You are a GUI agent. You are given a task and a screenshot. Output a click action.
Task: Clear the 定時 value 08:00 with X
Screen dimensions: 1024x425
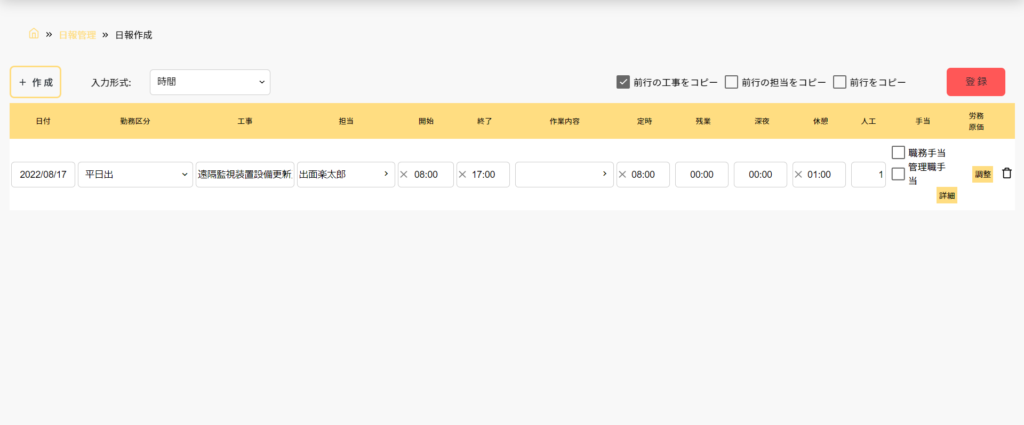[x=622, y=174]
